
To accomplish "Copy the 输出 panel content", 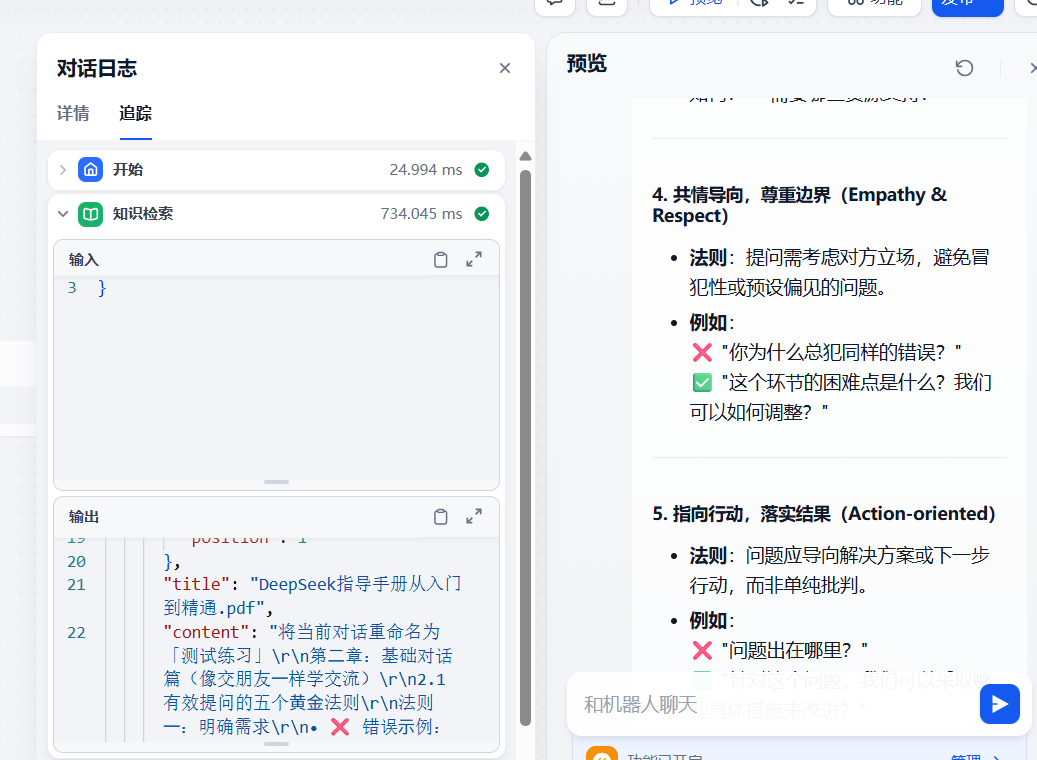I will (x=440, y=517).
